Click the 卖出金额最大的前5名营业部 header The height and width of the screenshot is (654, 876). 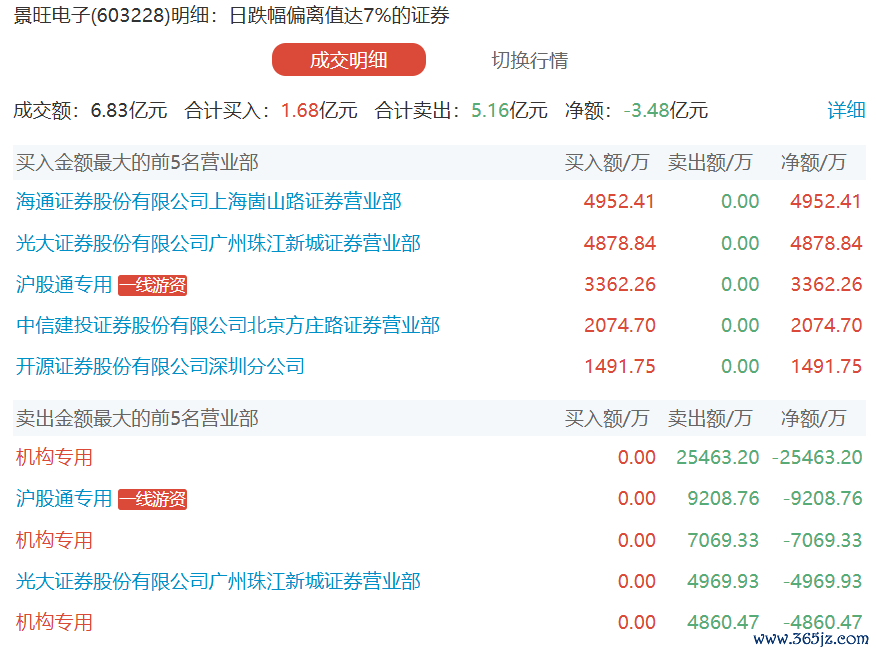coord(137,418)
